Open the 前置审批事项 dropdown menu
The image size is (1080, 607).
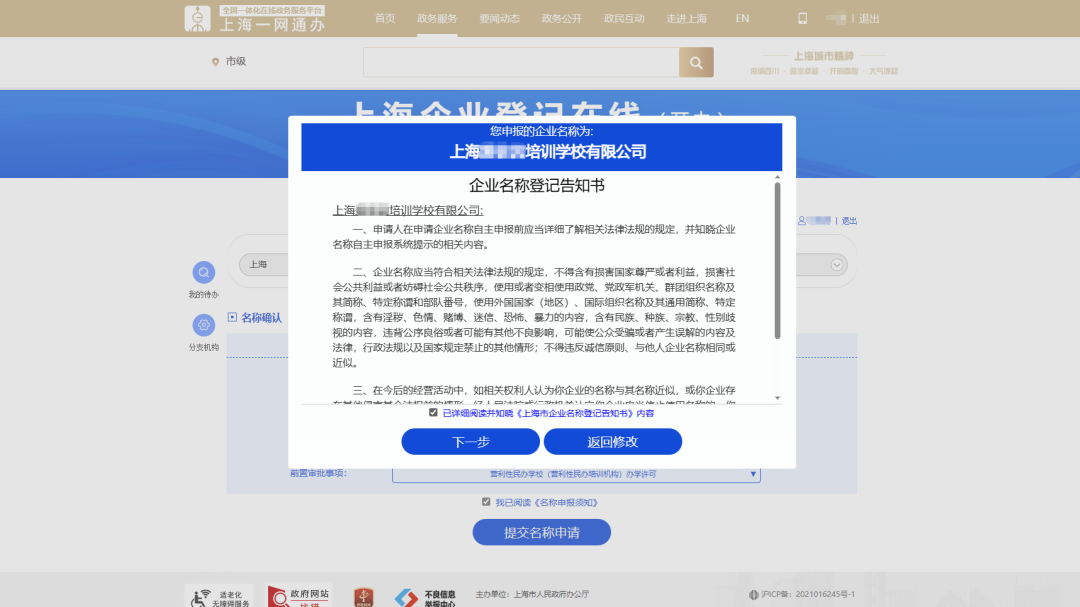[x=754, y=475]
